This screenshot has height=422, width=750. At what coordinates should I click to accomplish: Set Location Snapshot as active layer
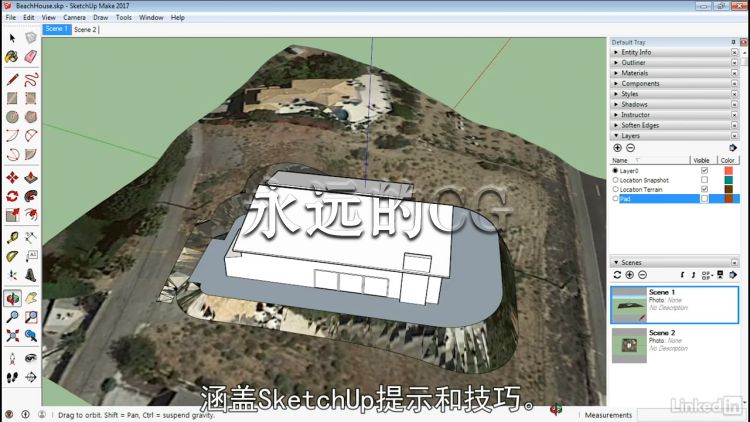tap(615, 180)
